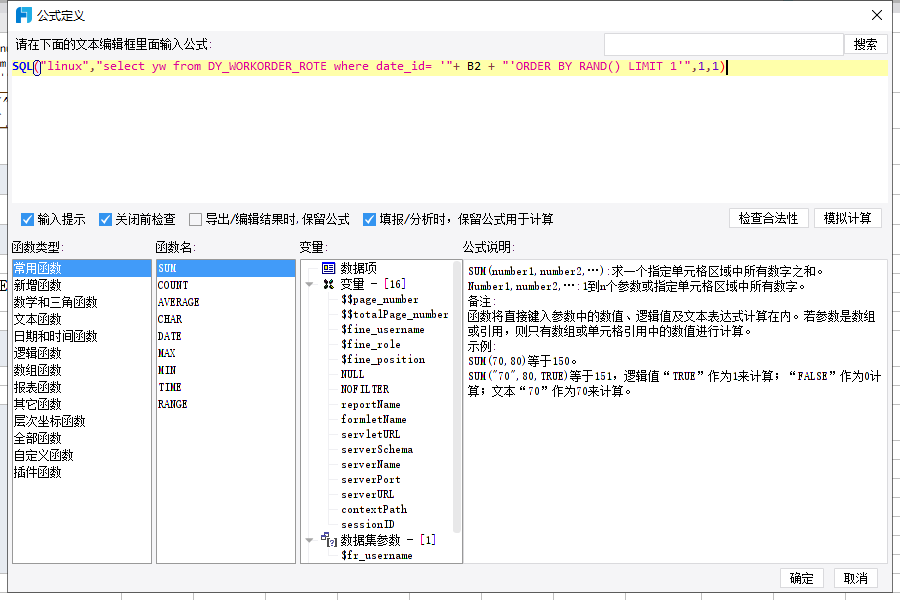Close the 公式定义 dialog window
This screenshot has width=900, height=600.
tap(877, 15)
